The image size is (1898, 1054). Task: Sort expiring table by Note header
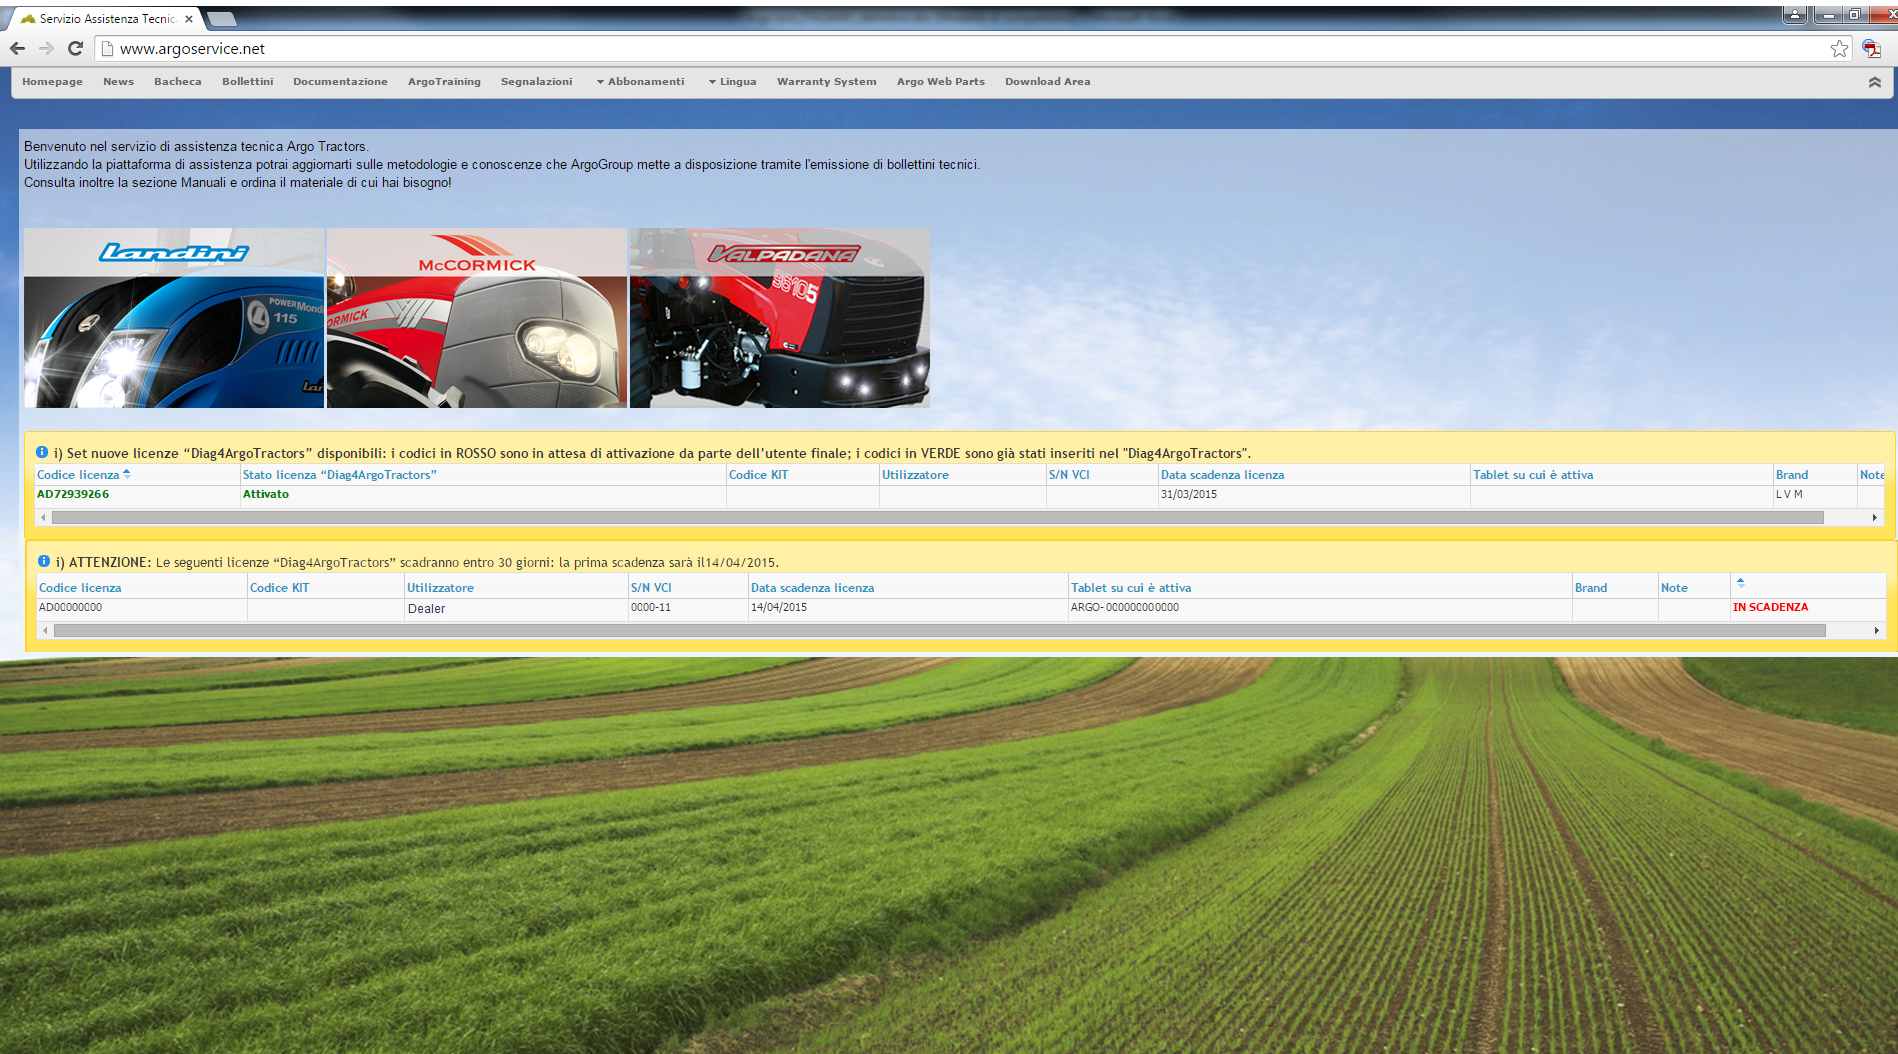tap(1674, 588)
